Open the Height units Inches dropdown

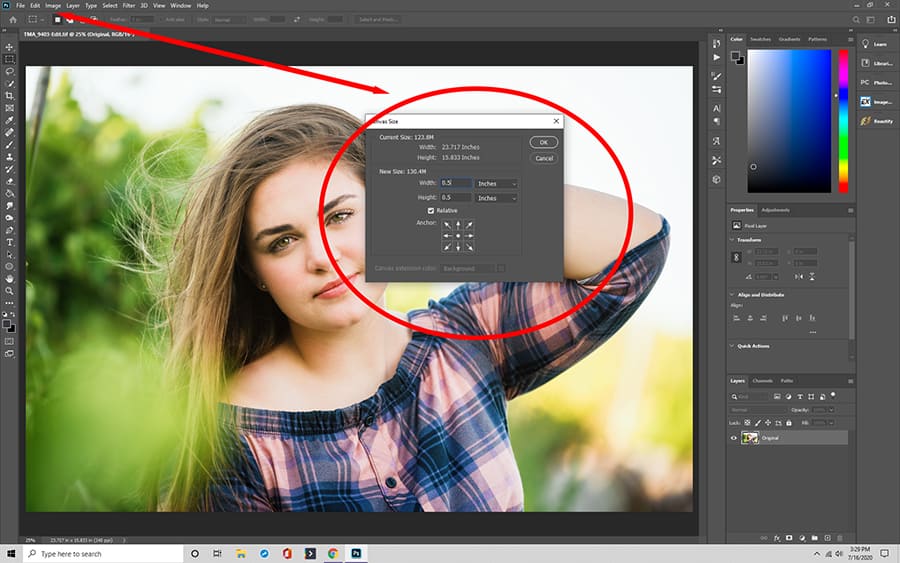[x=496, y=198]
